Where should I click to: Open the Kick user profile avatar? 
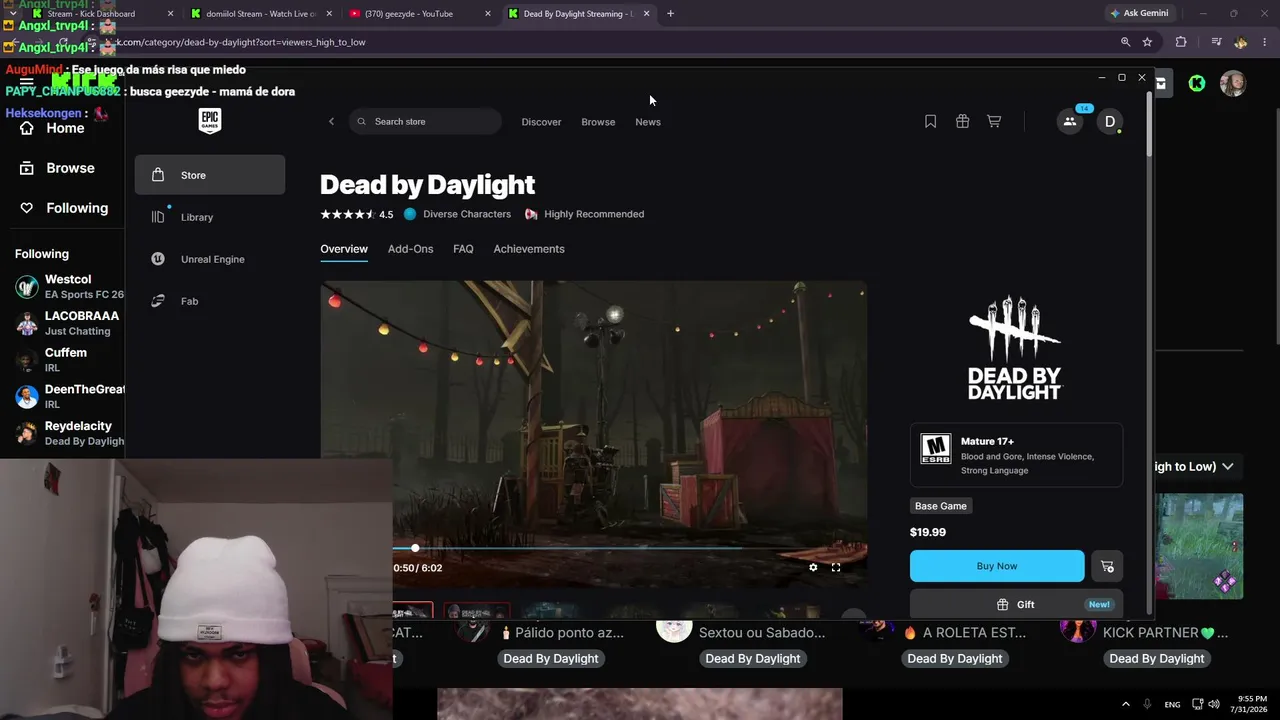coord(1233,83)
